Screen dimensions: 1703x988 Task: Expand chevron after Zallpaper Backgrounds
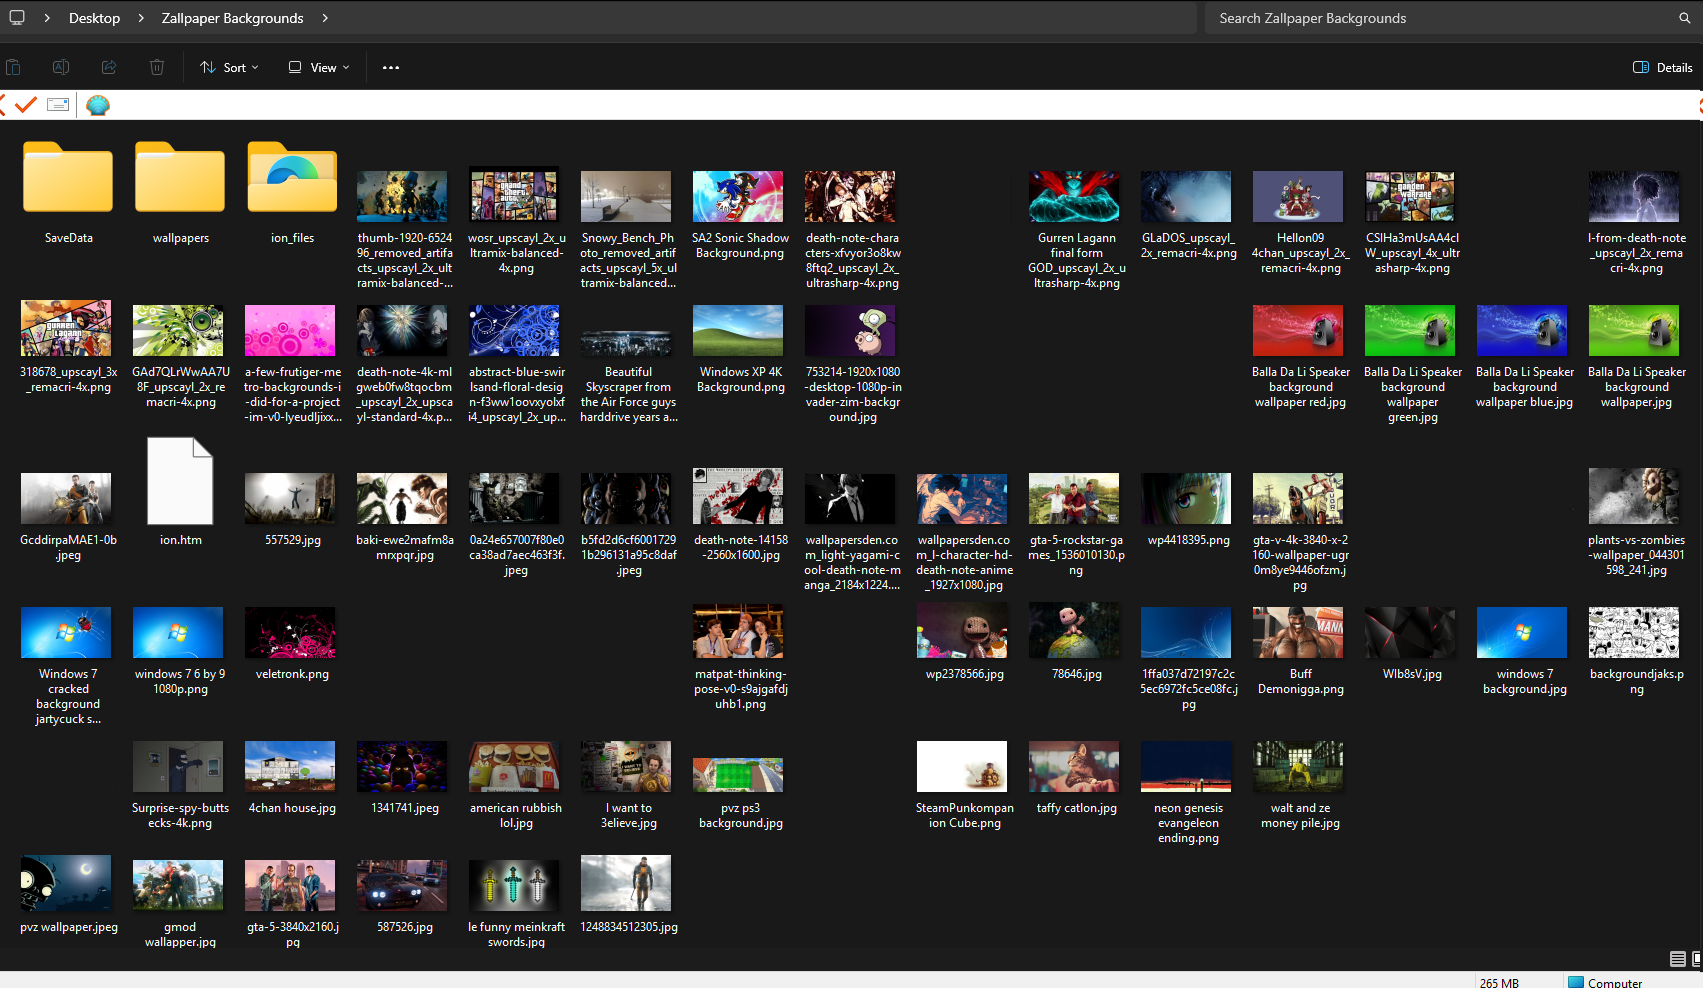coord(325,18)
